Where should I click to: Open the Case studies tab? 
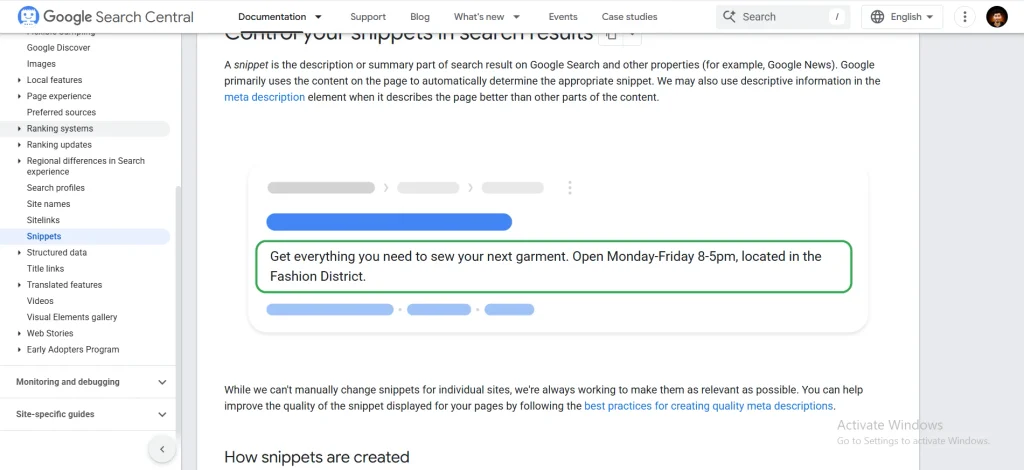coord(629,17)
